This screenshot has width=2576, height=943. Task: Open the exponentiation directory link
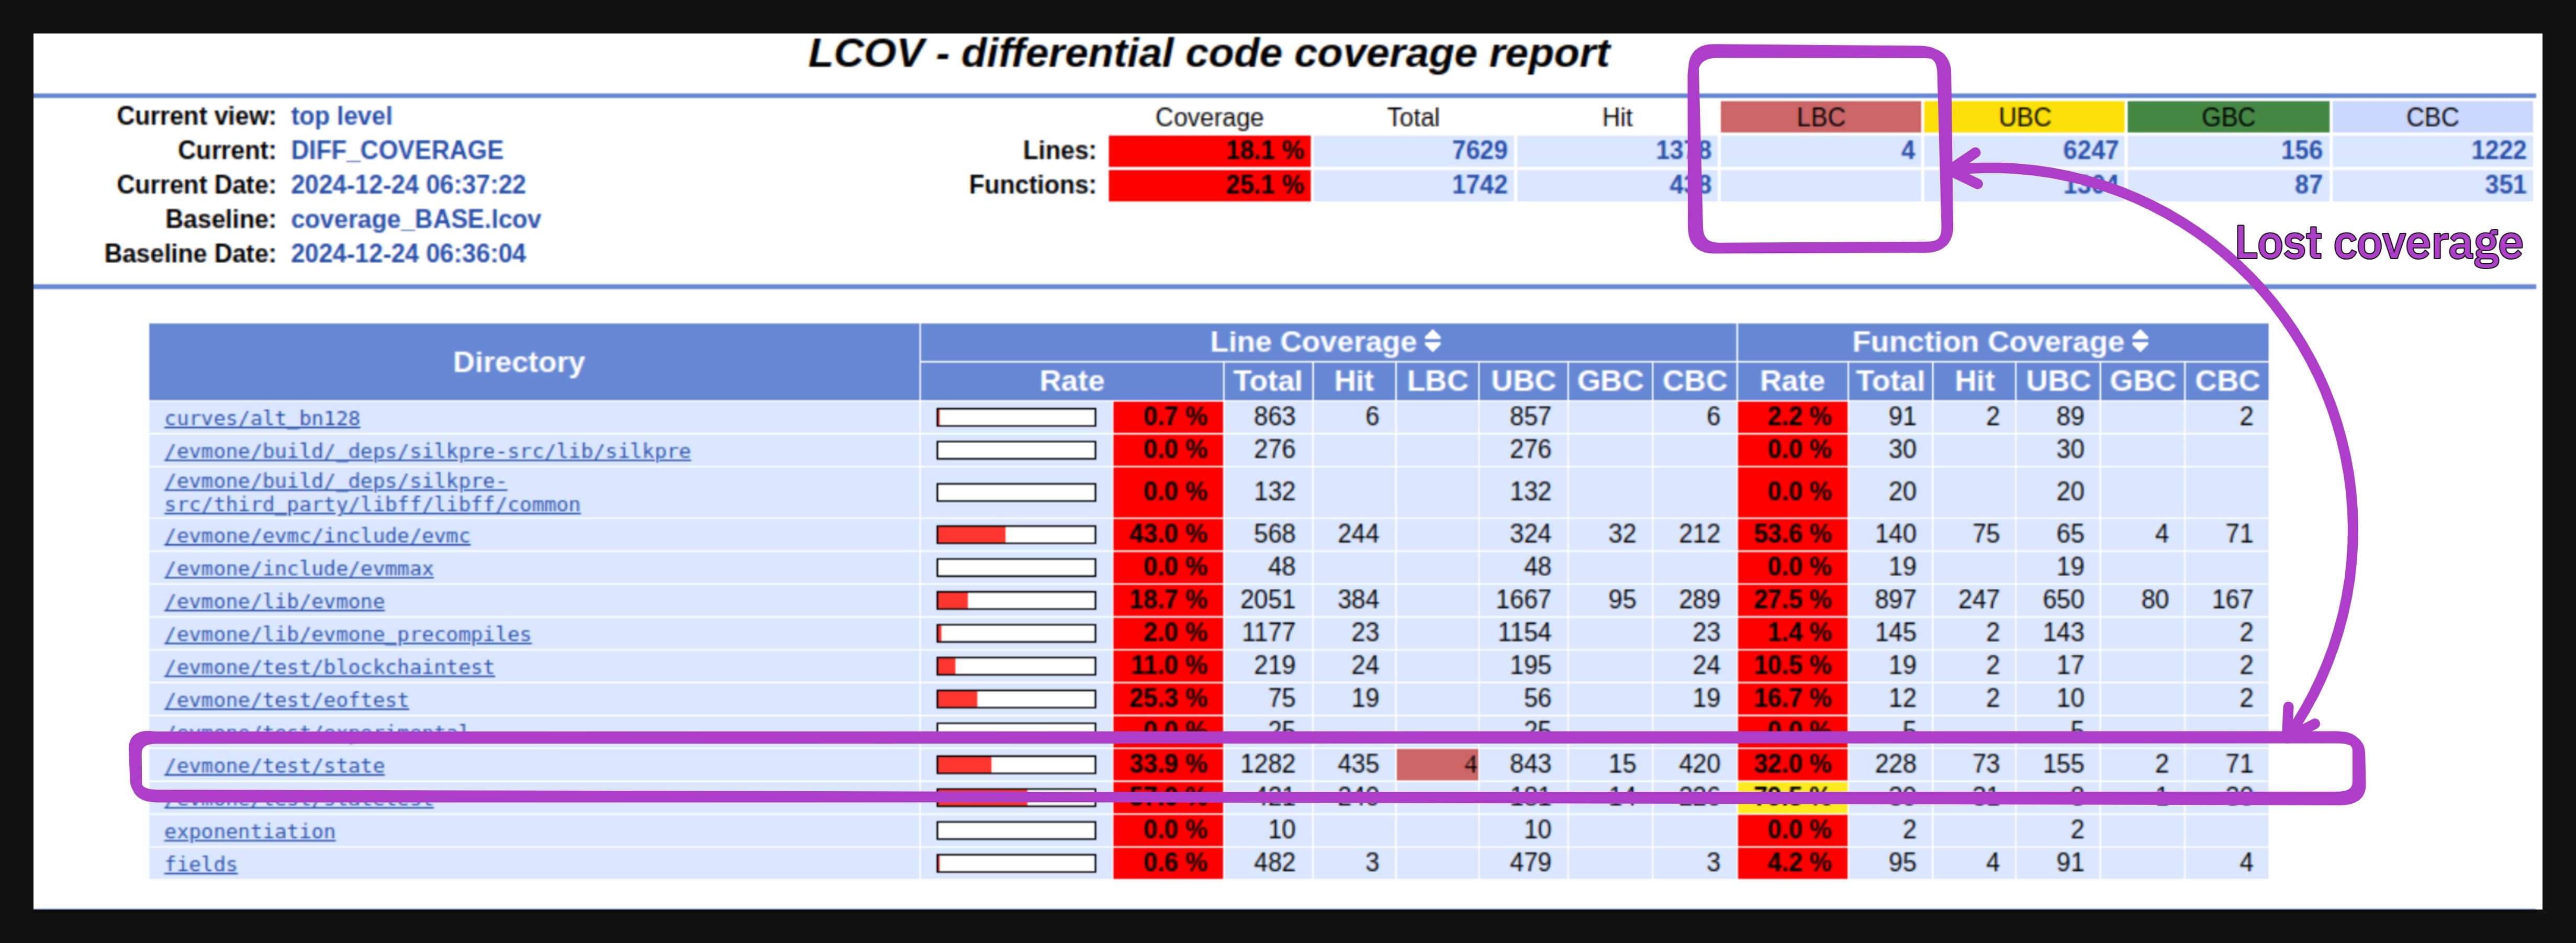coord(249,831)
